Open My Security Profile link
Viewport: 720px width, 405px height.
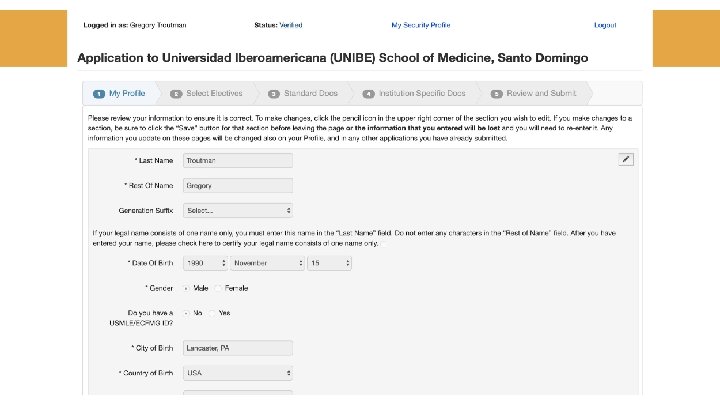pos(421,25)
